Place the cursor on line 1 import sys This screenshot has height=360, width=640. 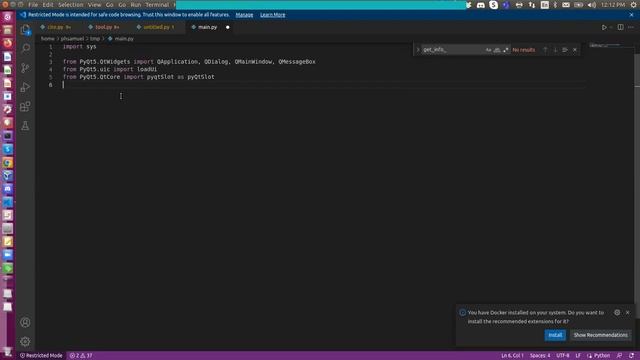click(x=80, y=47)
